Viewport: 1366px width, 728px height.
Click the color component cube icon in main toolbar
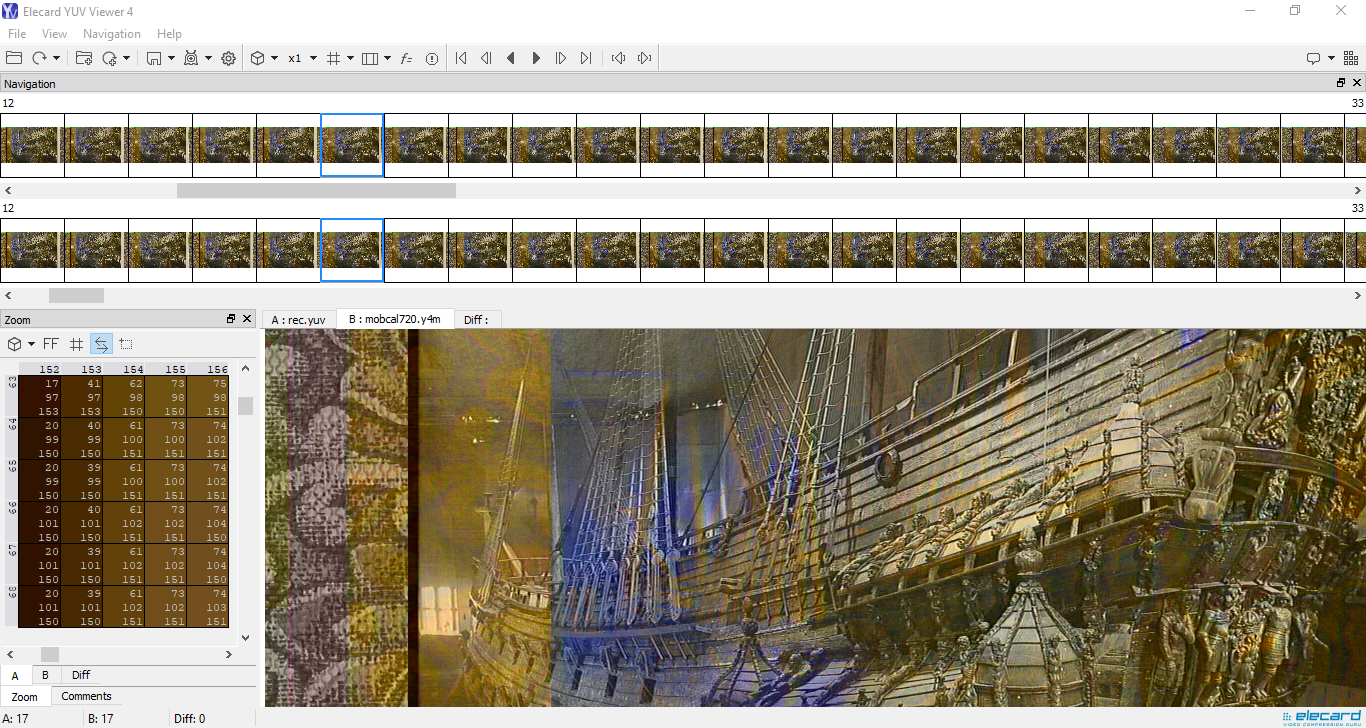[x=257, y=58]
